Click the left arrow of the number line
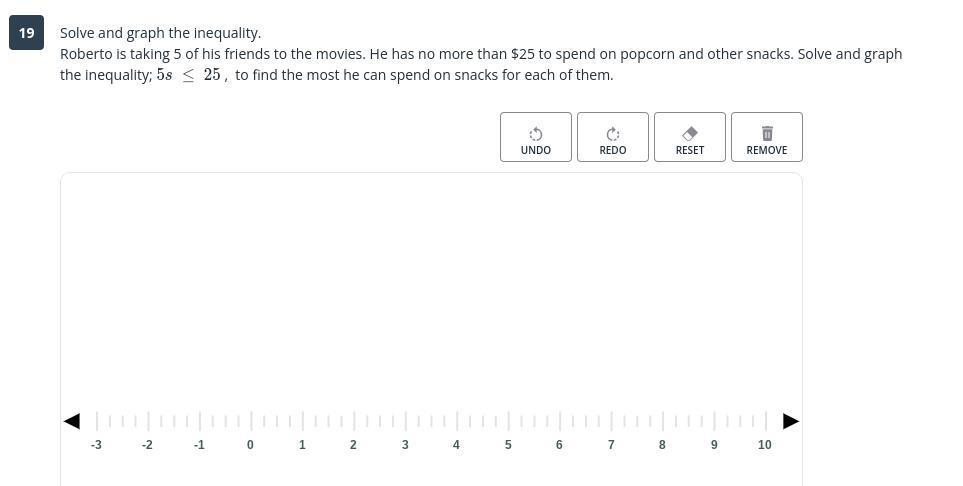Screen dimensions: 963x486 pyautogui.click(x=72, y=421)
